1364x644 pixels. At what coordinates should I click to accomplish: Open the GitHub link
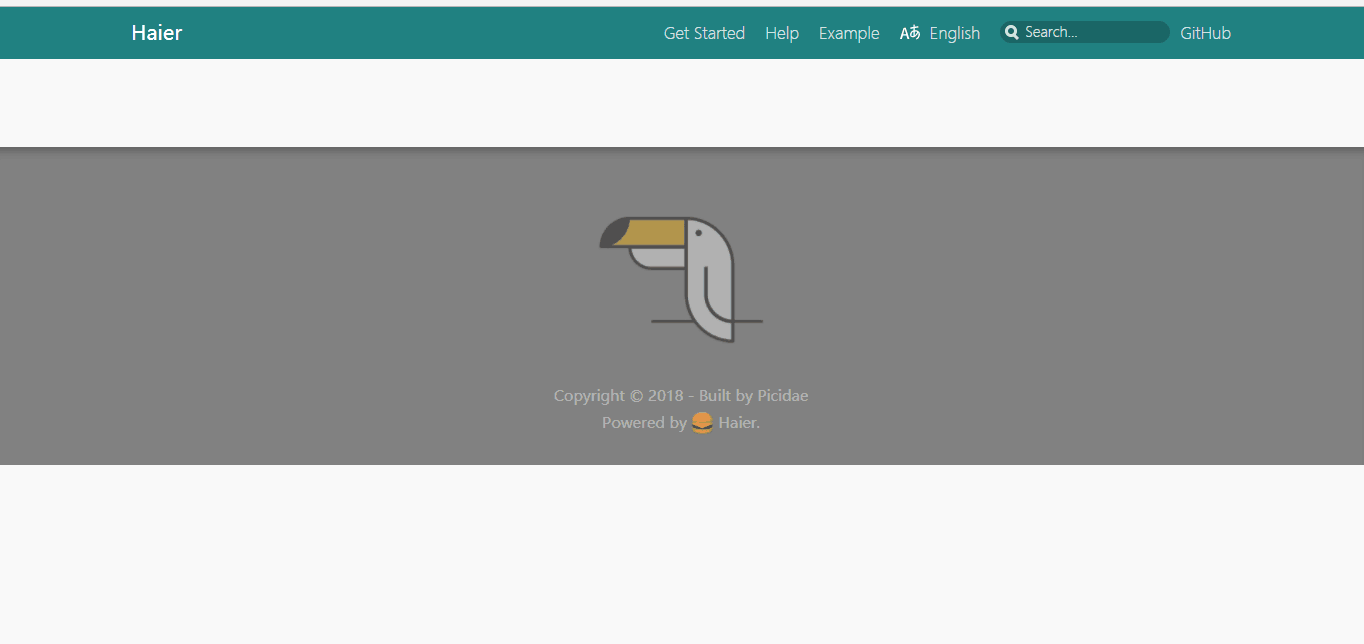click(1205, 33)
